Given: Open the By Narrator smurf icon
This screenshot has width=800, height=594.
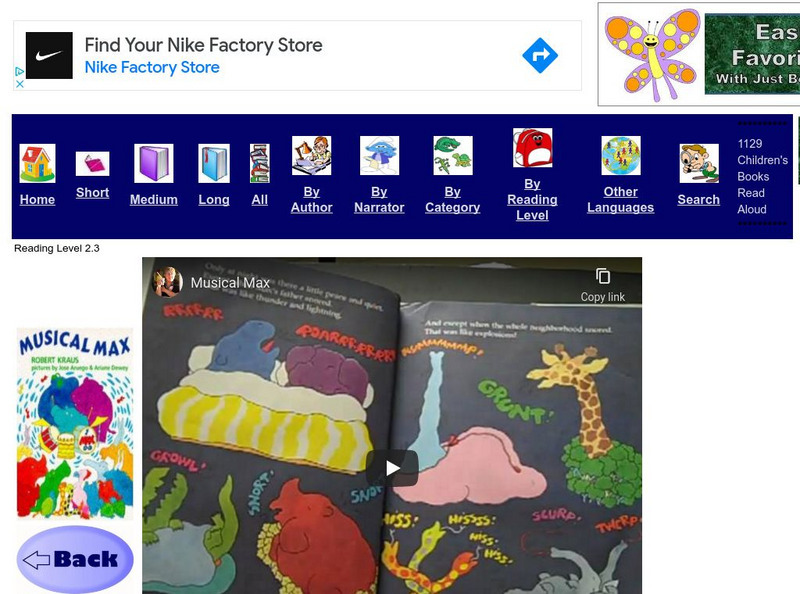Looking at the screenshot, I should click(x=379, y=156).
